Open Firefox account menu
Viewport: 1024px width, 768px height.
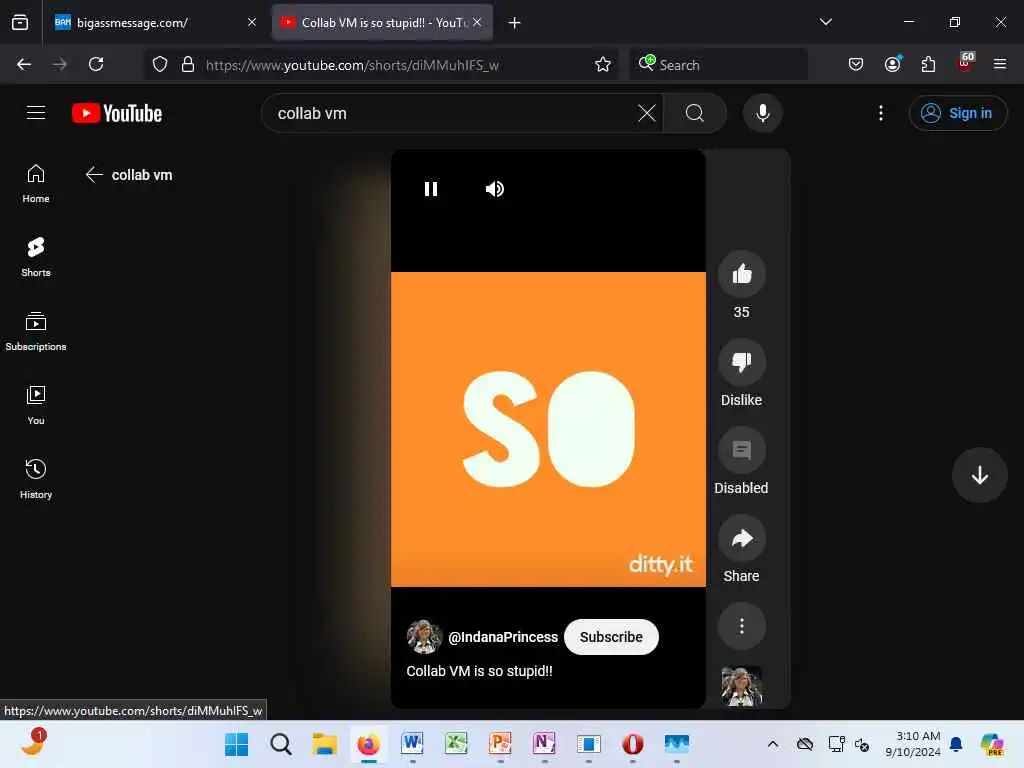click(x=892, y=64)
